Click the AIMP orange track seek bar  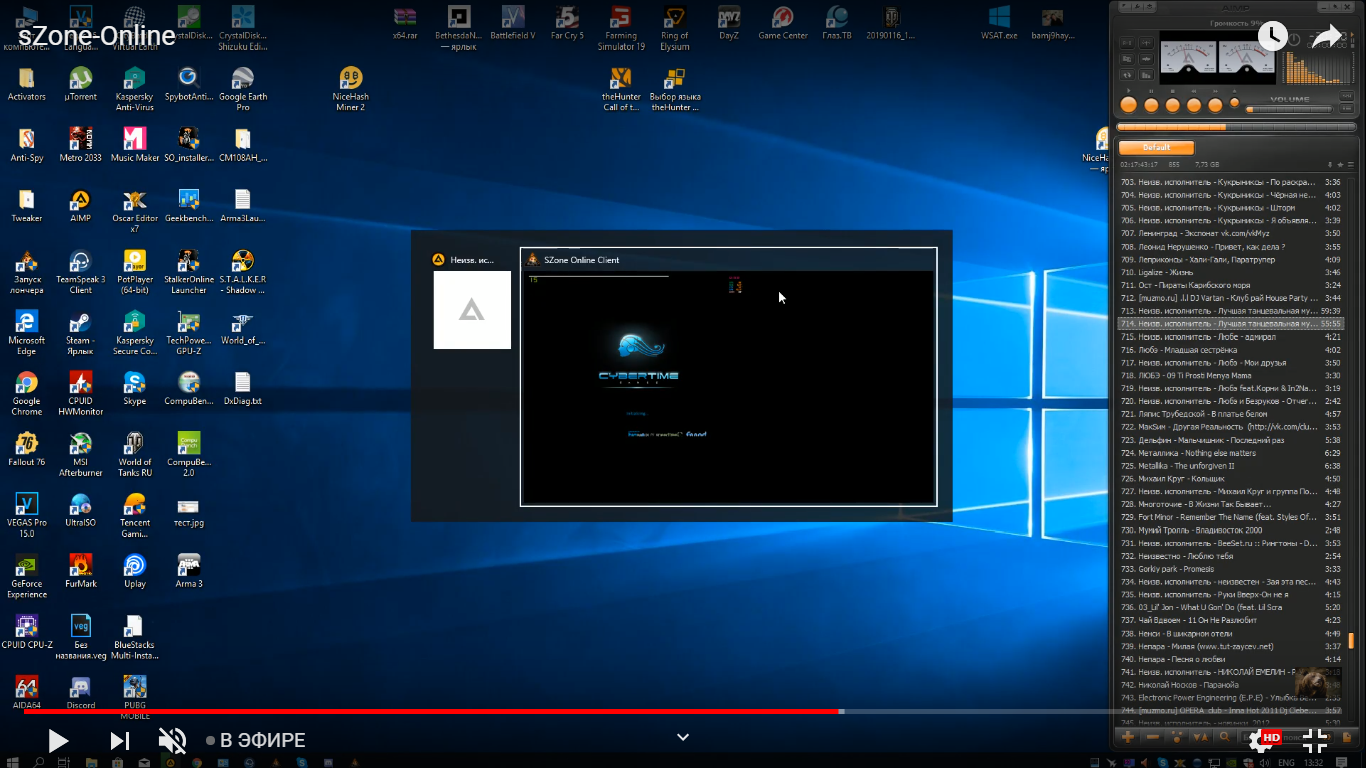1238,127
